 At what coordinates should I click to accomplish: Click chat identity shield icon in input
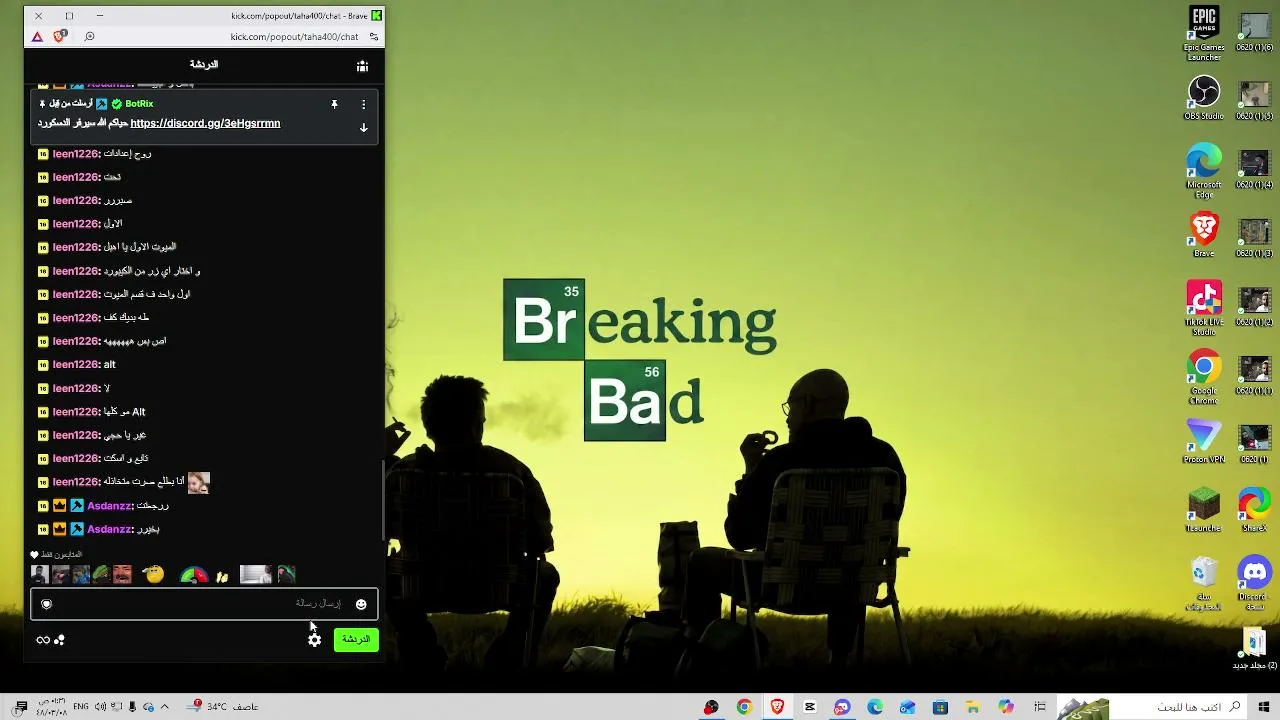click(46, 604)
